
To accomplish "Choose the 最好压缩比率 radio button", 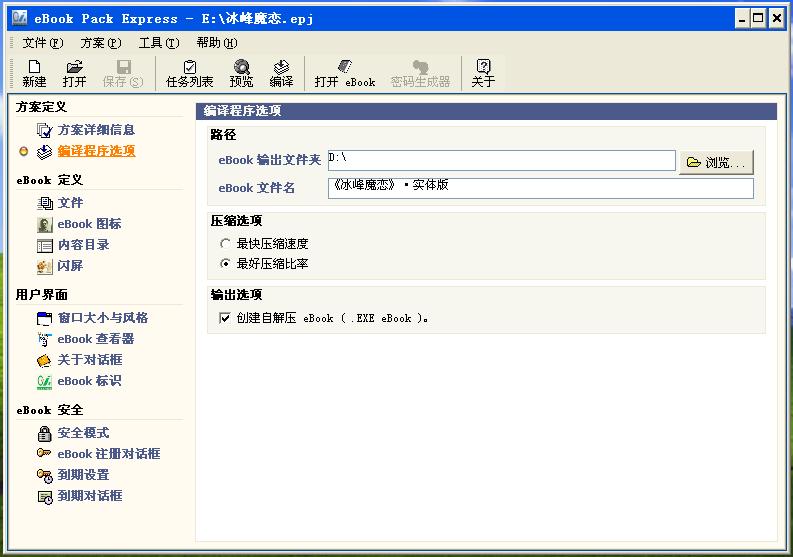I will point(225,264).
